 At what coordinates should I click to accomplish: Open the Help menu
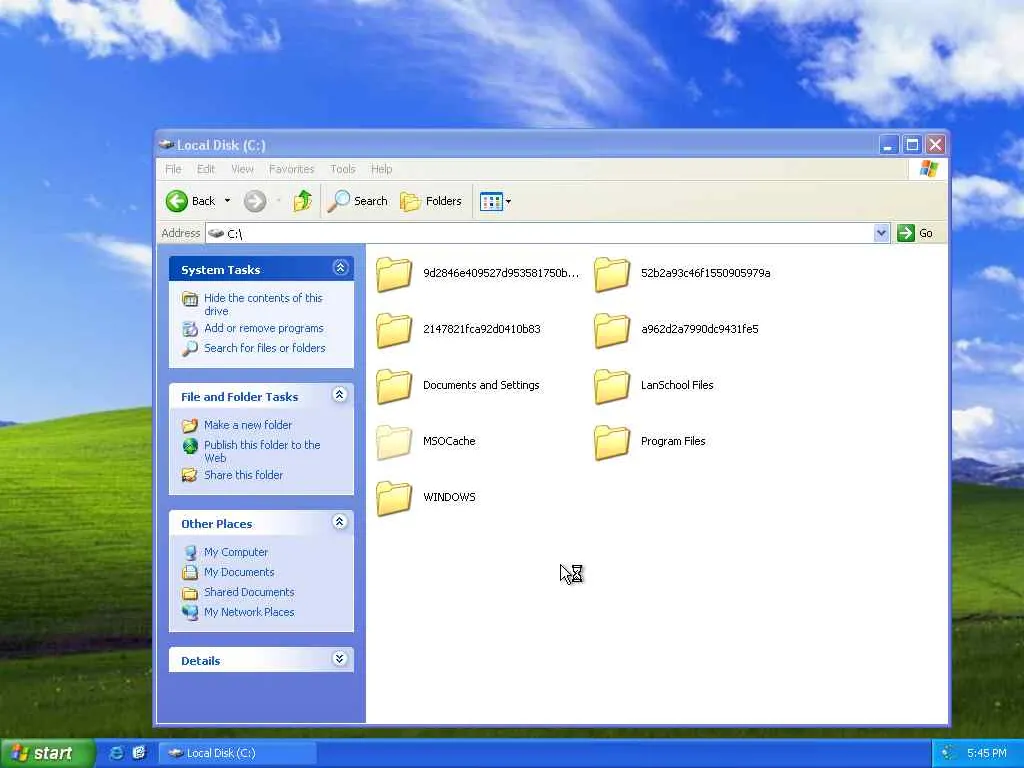click(381, 169)
